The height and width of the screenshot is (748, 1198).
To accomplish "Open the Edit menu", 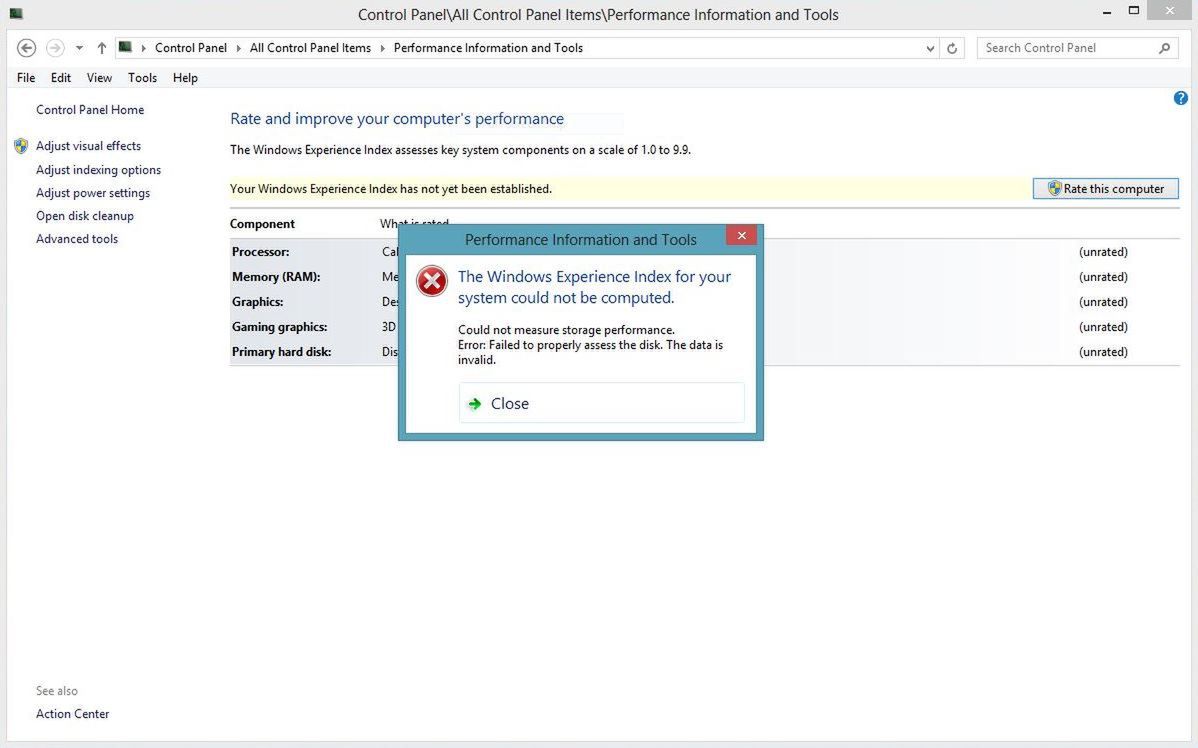I will click(x=61, y=78).
